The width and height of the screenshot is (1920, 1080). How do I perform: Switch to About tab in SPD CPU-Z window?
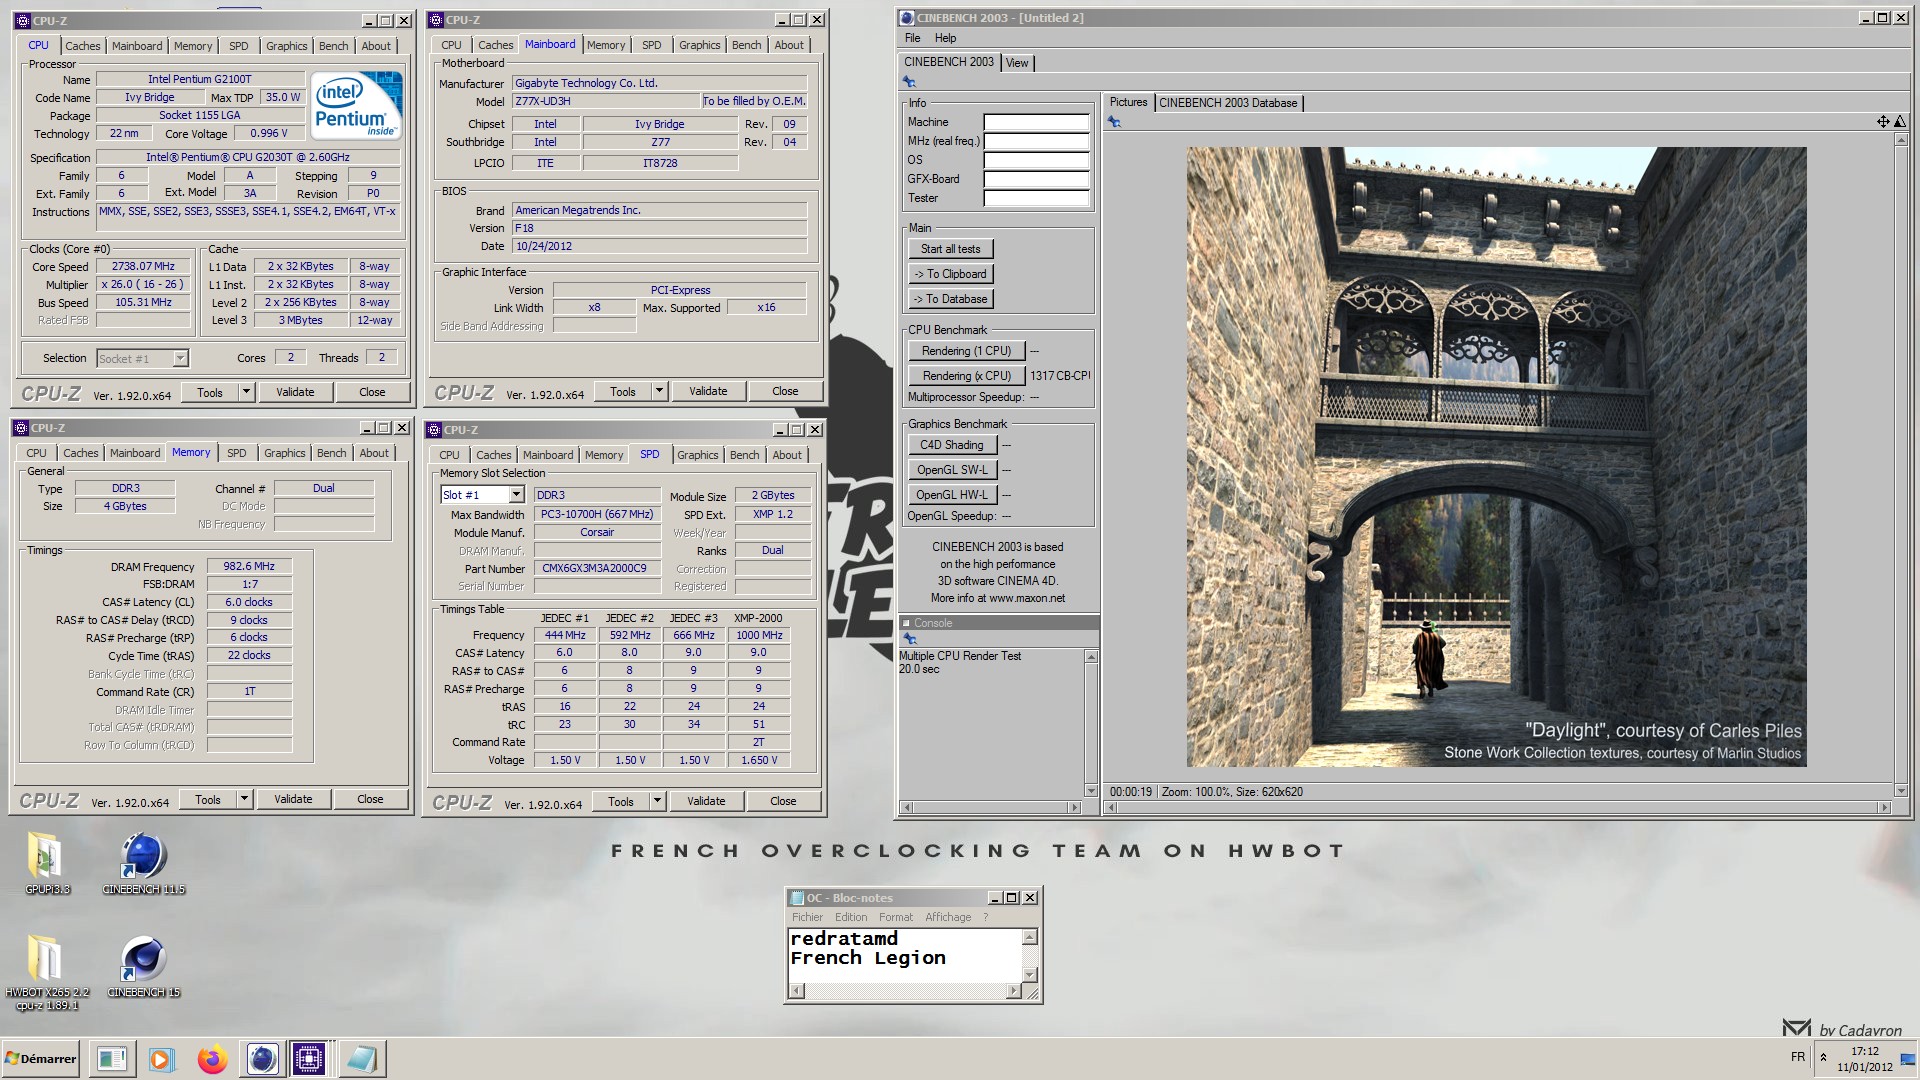[787, 455]
